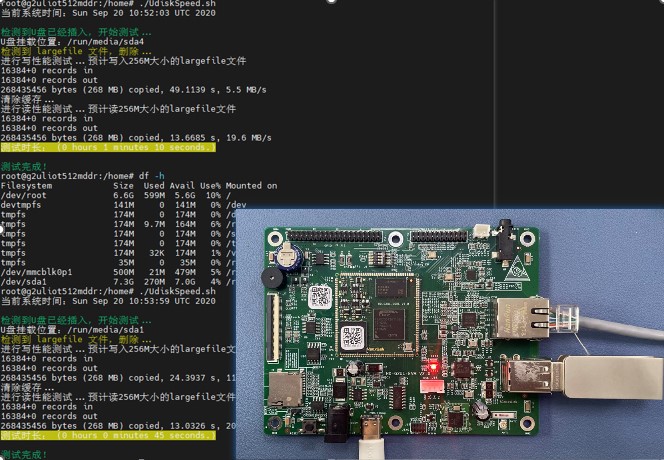Click the 7.0G available value

pyautogui.click(x=185, y=282)
